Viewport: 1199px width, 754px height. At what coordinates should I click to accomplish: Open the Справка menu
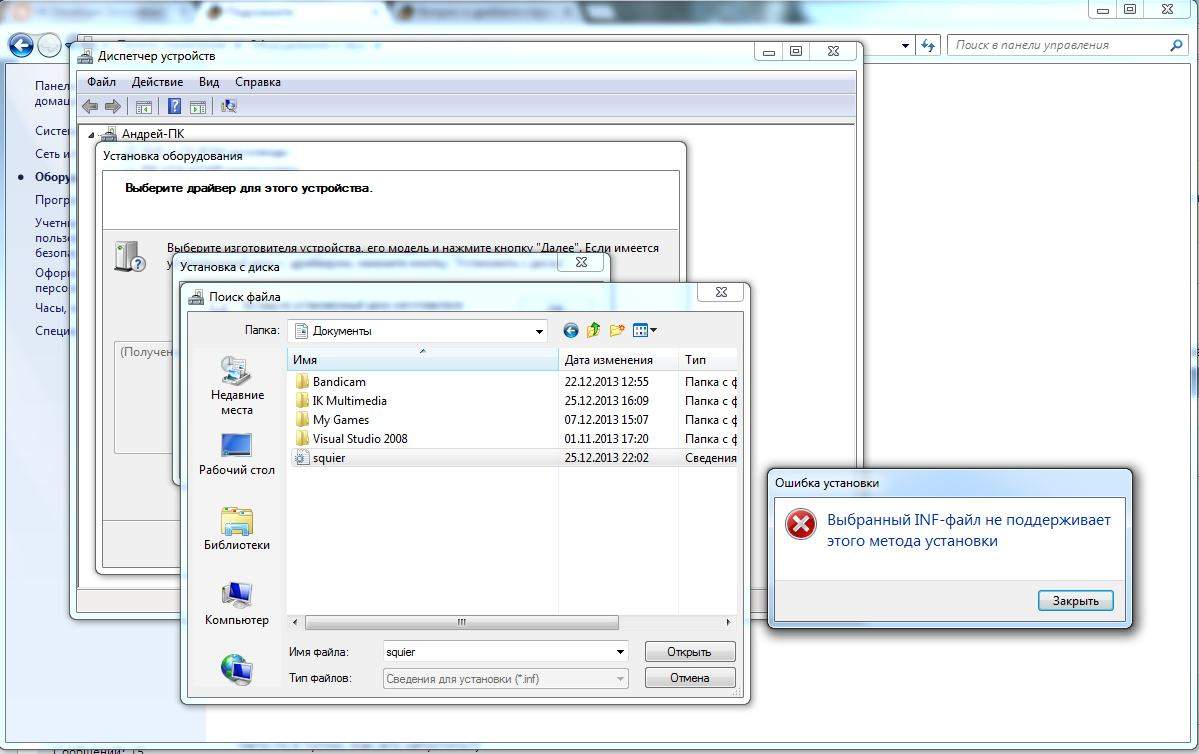click(x=258, y=82)
